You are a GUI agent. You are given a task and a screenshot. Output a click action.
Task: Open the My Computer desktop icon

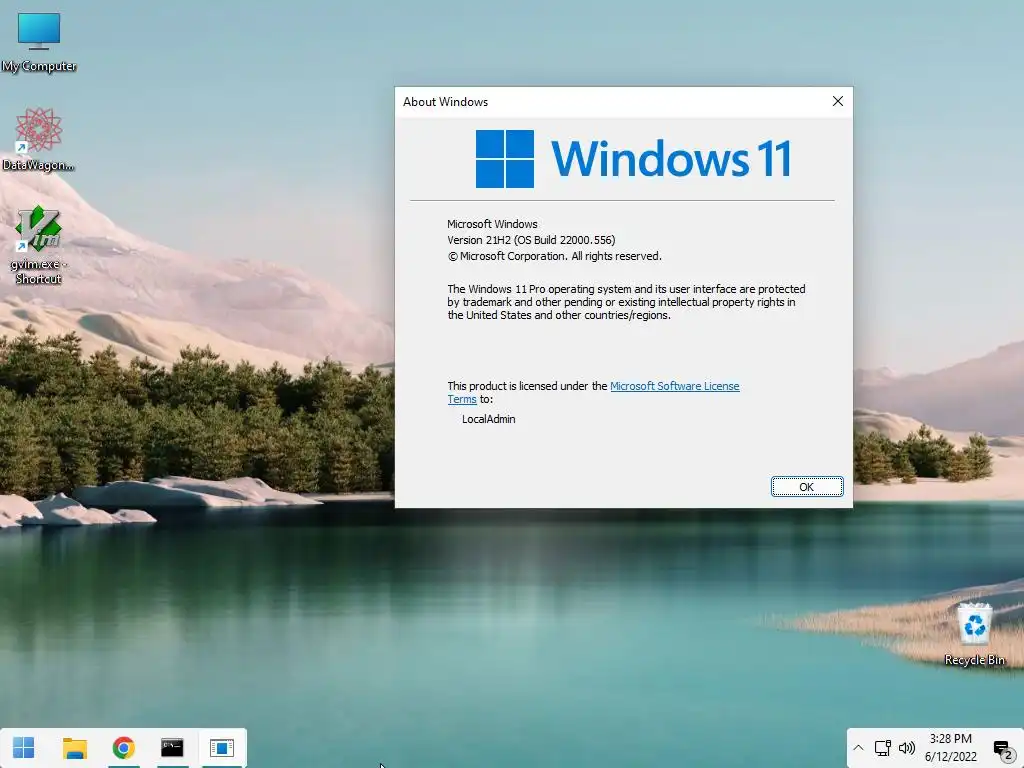click(x=39, y=42)
